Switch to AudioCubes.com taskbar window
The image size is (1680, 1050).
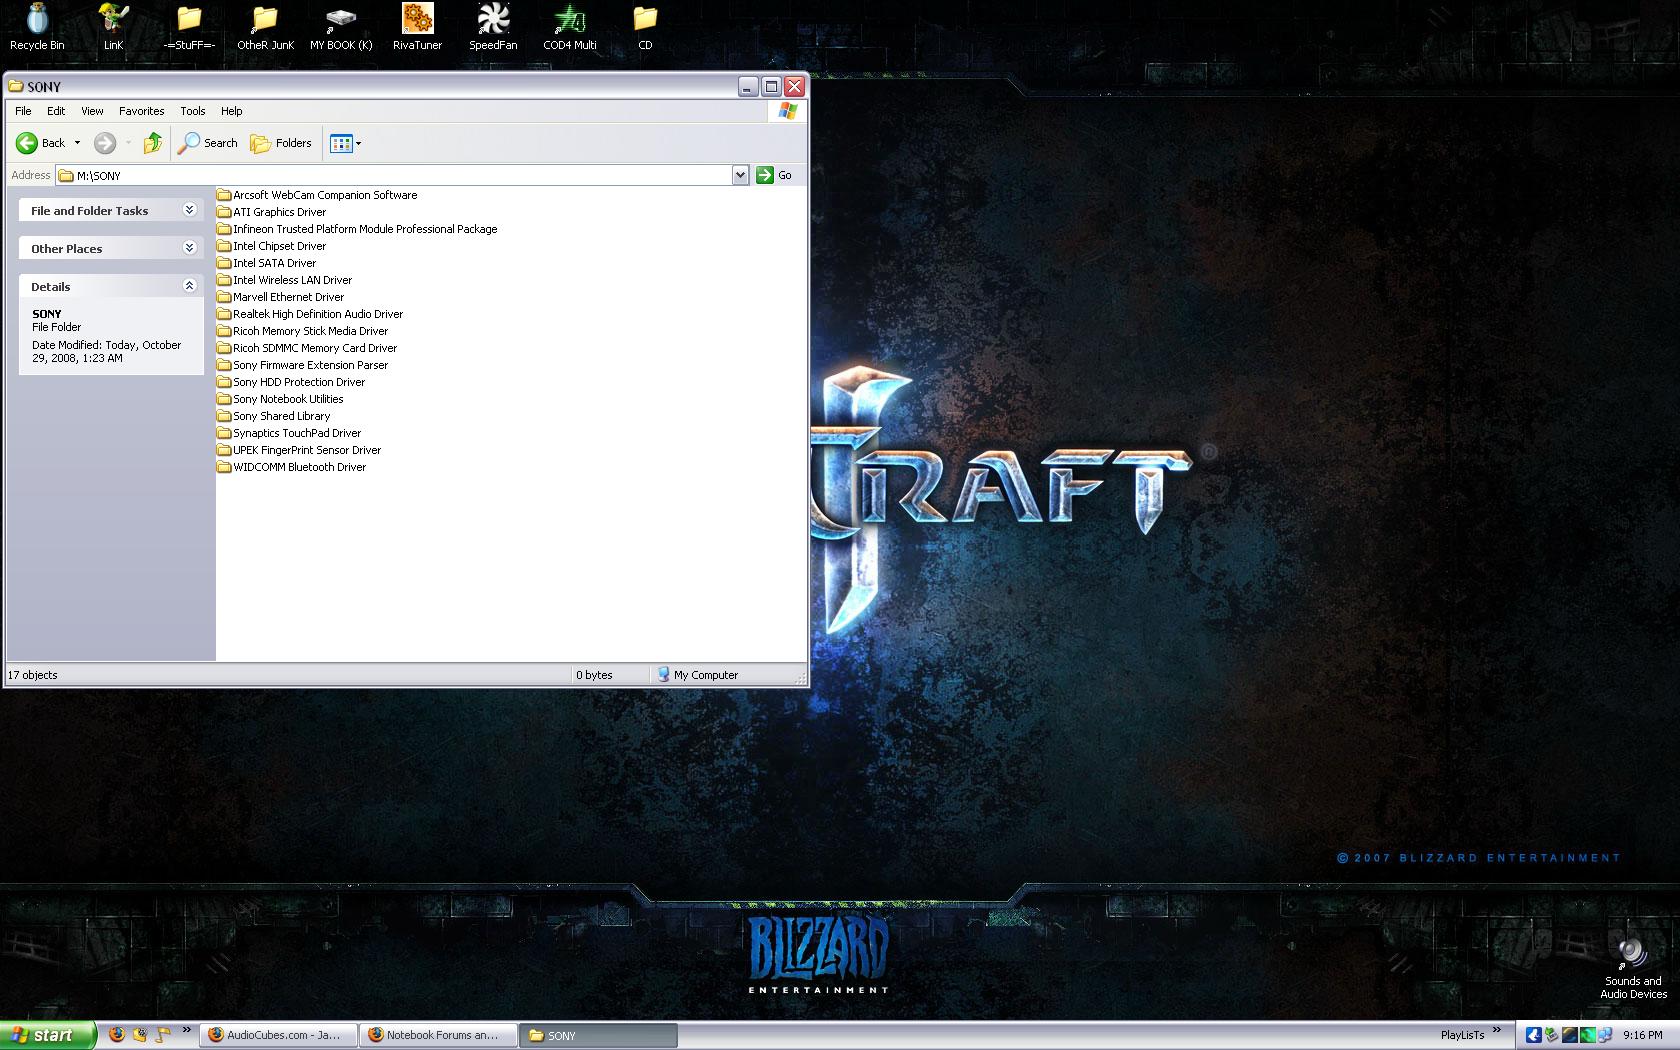click(x=277, y=1035)
